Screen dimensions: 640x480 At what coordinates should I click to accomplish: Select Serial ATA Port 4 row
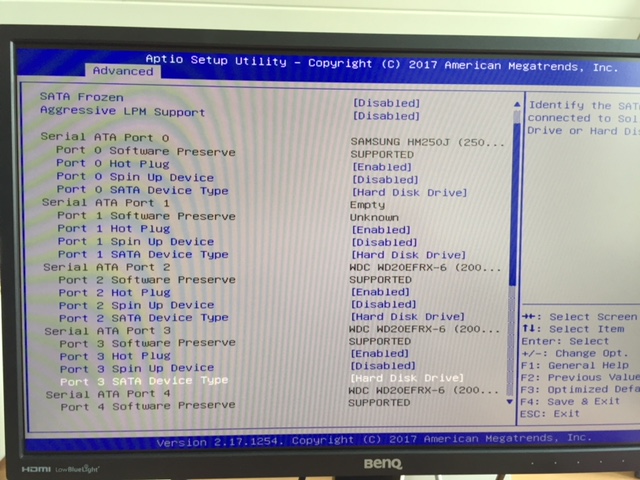point(108,394)
